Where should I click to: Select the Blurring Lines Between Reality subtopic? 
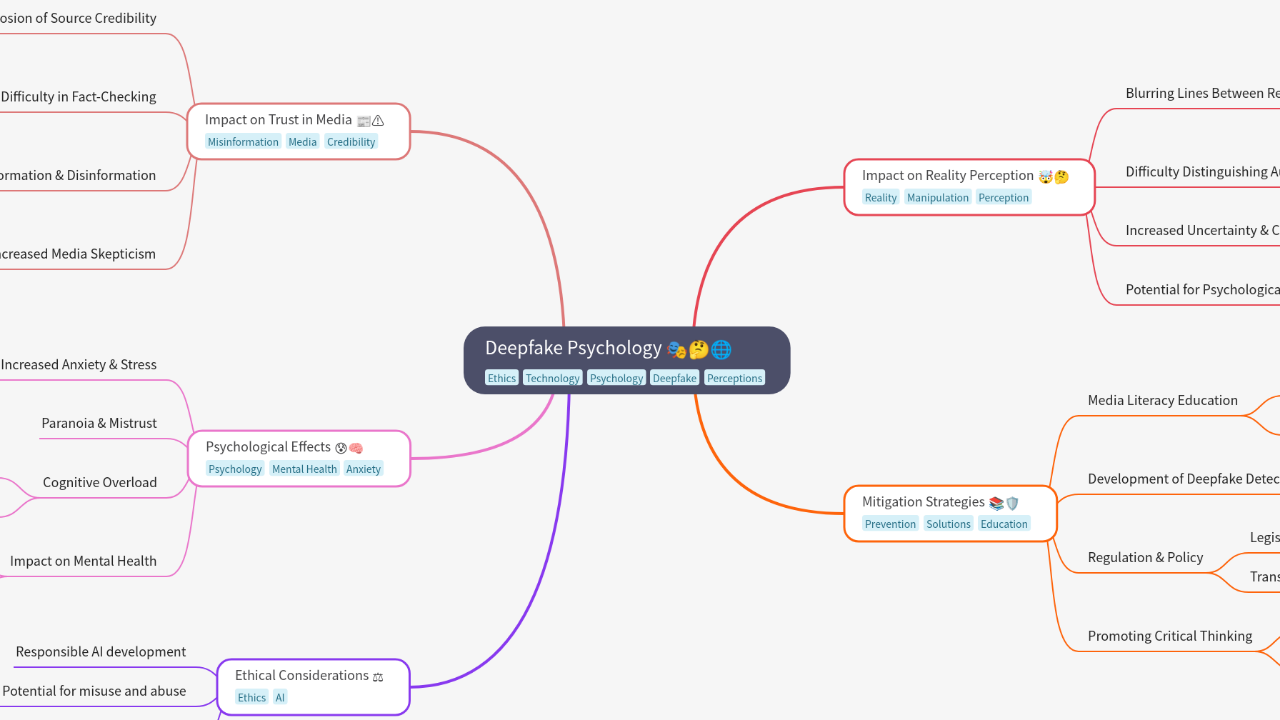1202,94
